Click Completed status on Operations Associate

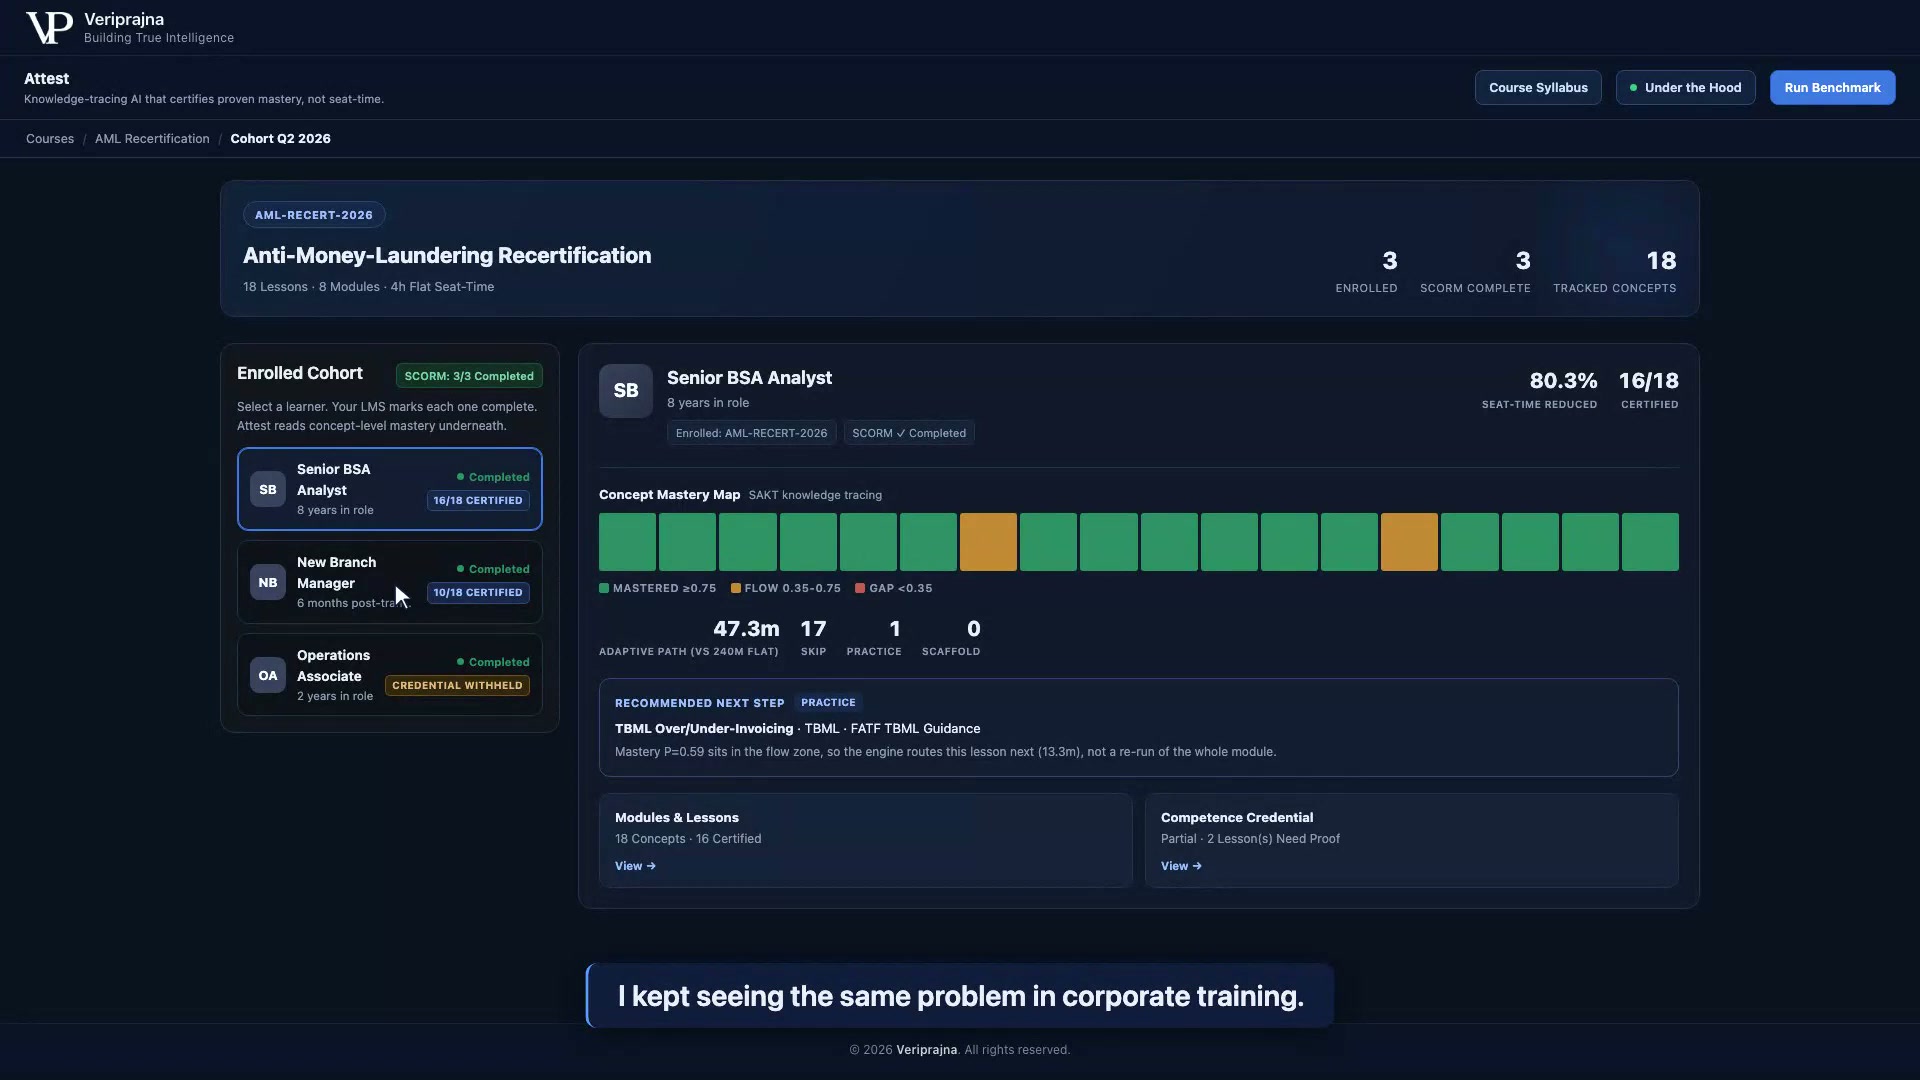[x=493, y=662]
